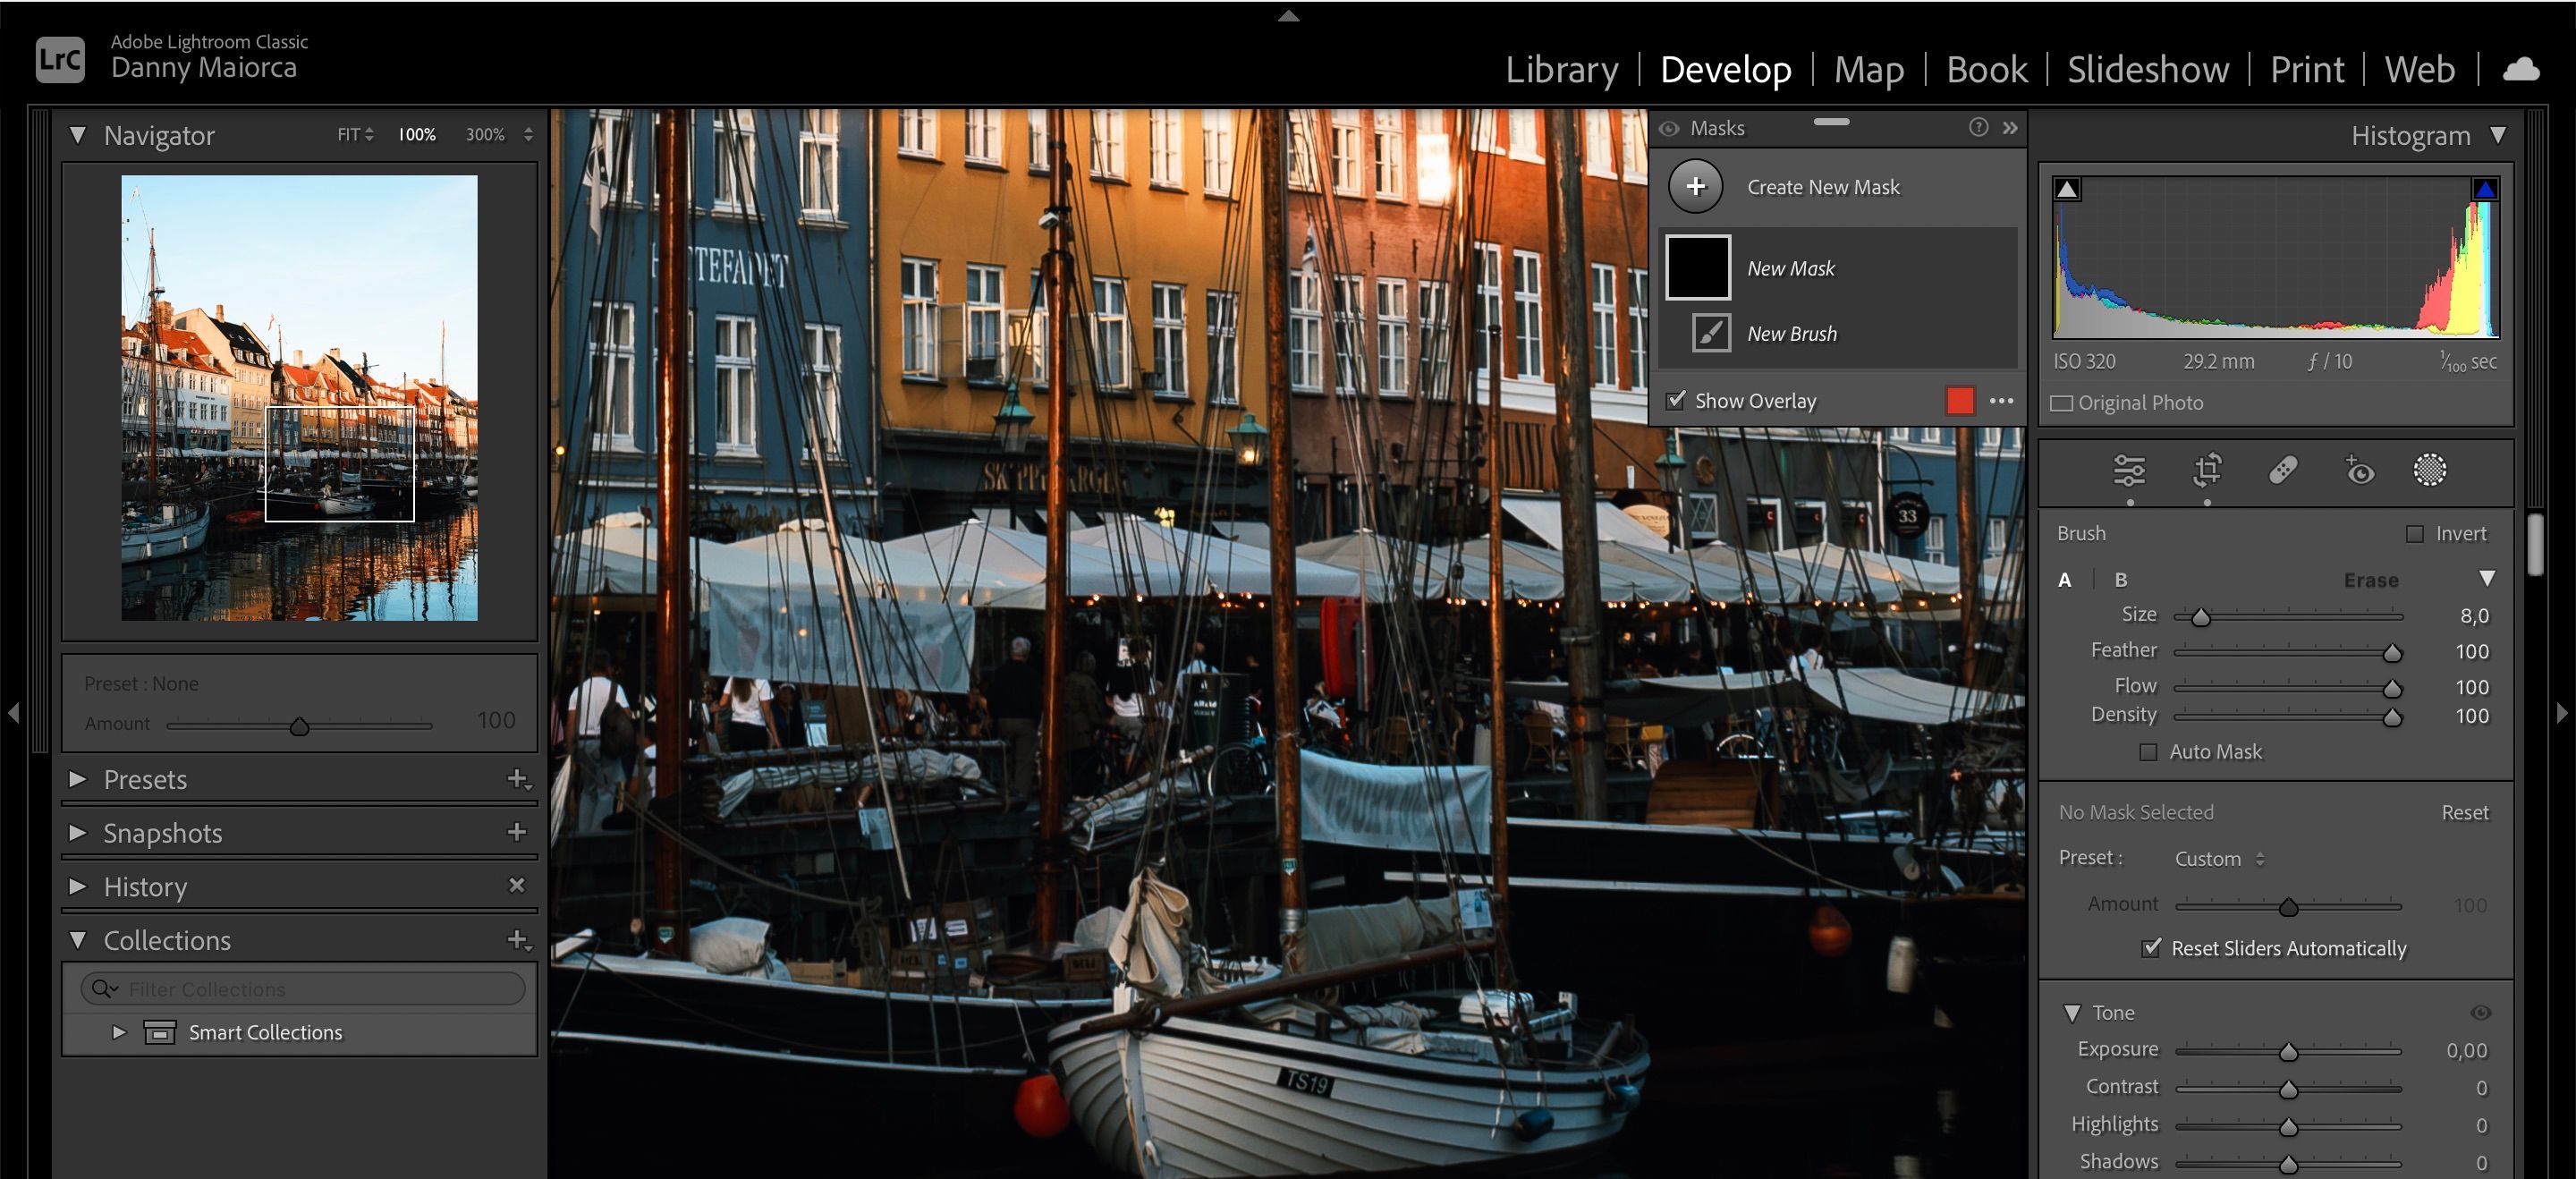Click the Create New Mask button
Screen dimensions: 2576x1179
(x=1824, y=187)
